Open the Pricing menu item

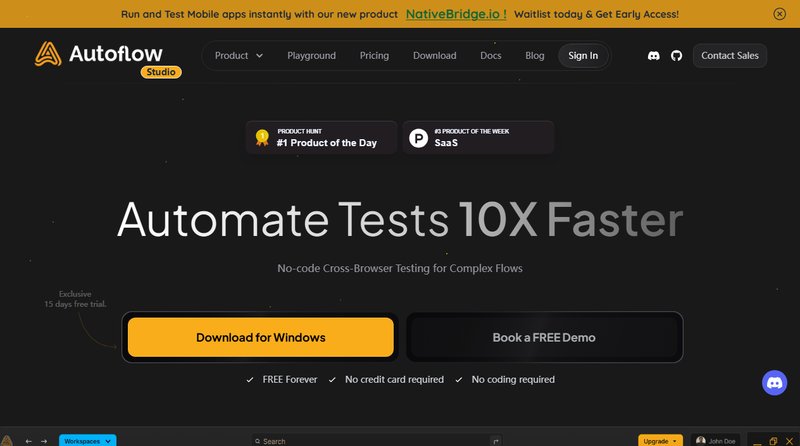[x=374, y=56]
